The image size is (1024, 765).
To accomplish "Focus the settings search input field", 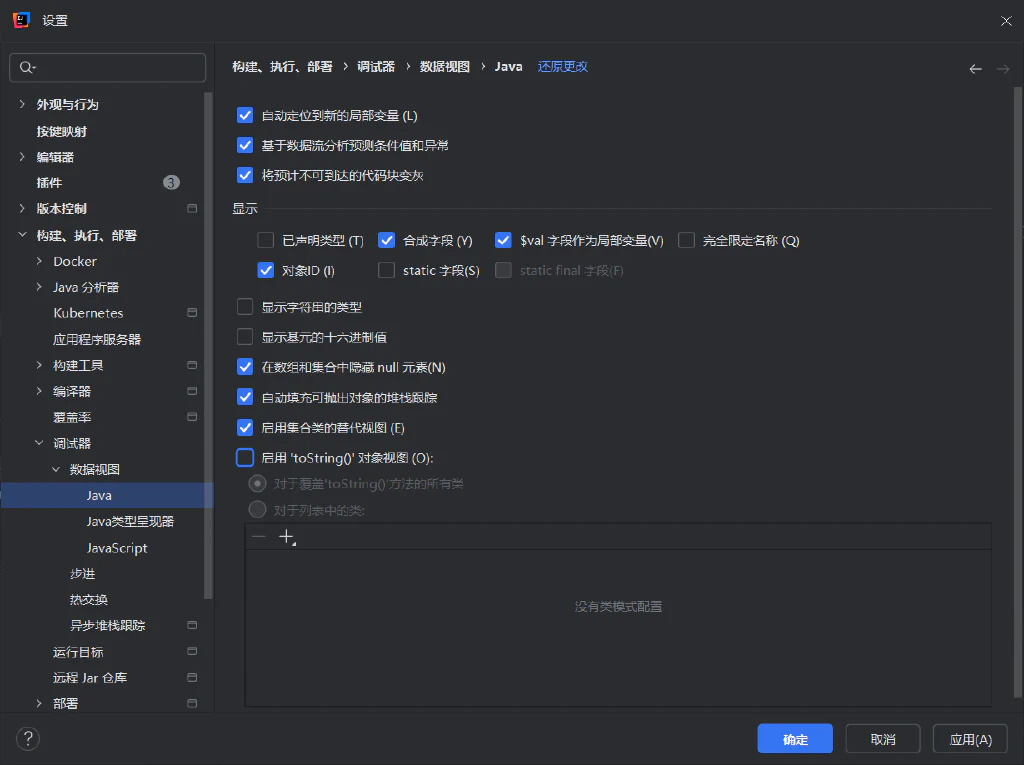I will (x=108, y=67).
